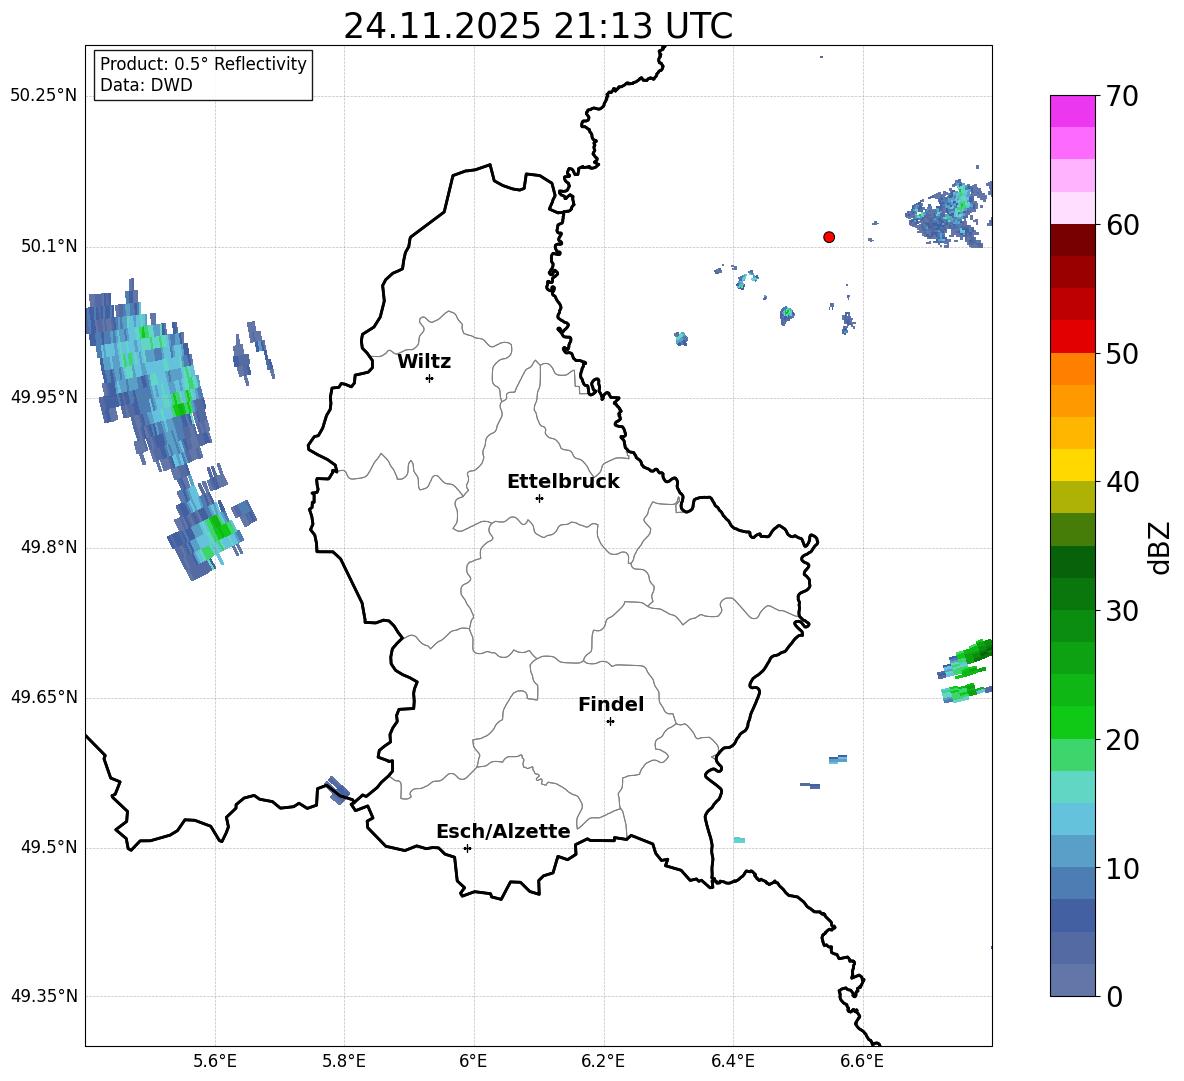Click the Esch/Alzette cross marker
This screenshot has height=1081, width=1184.
(x=467, y=848)
